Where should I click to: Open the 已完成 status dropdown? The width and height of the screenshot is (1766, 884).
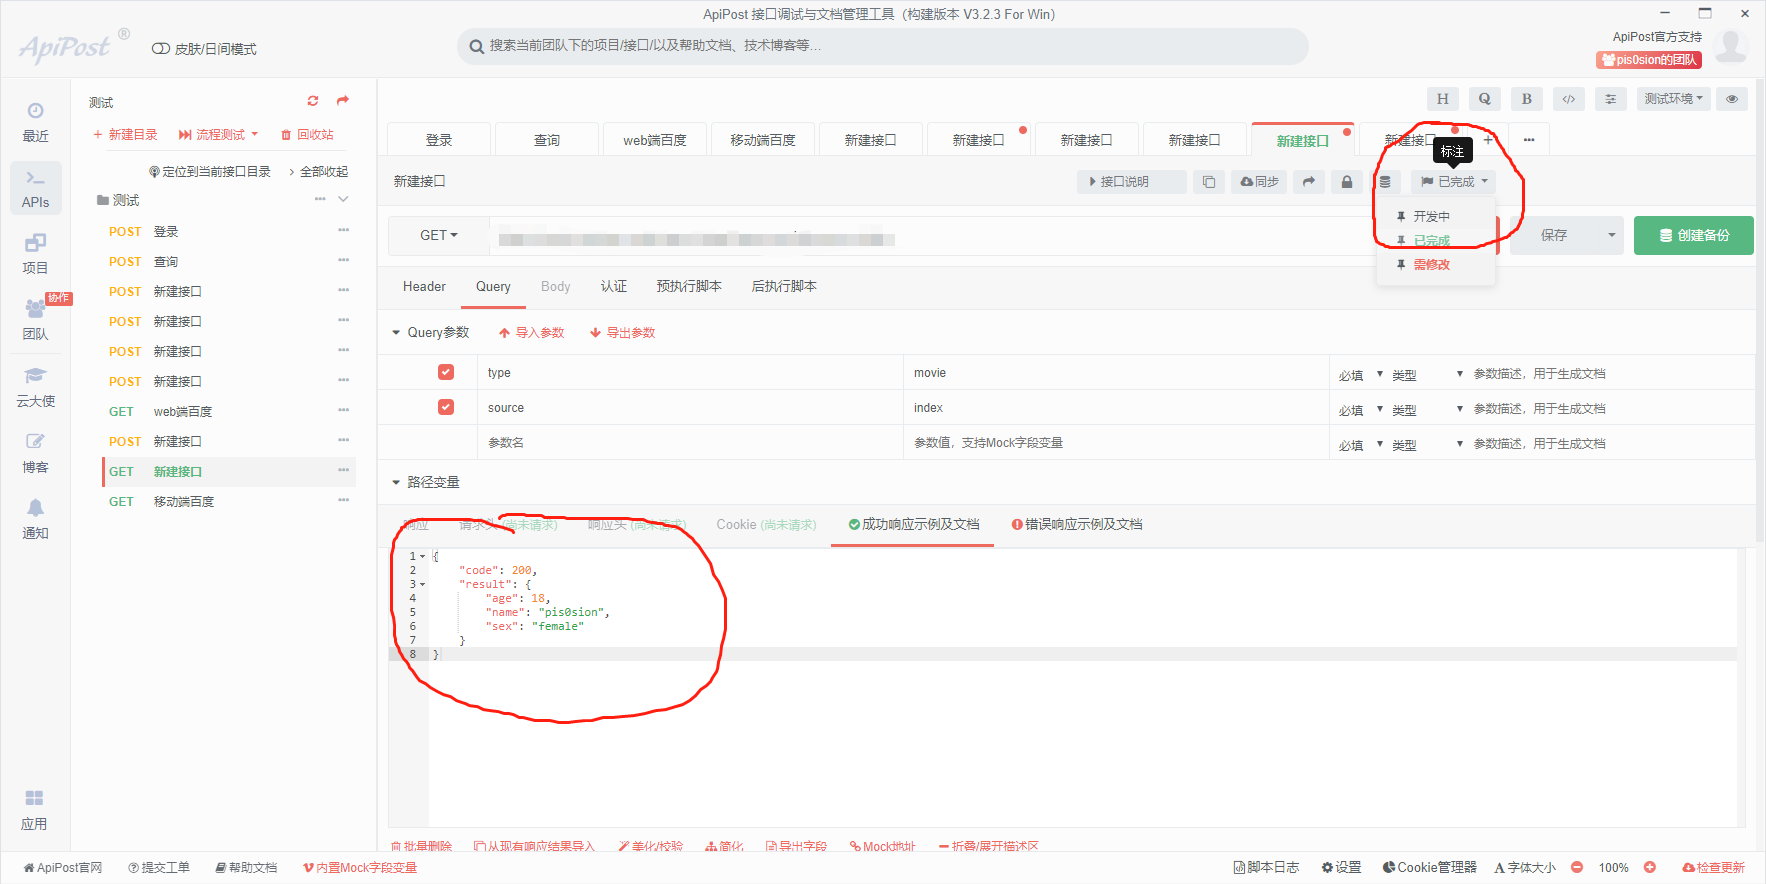click(x=1454, y=182)
